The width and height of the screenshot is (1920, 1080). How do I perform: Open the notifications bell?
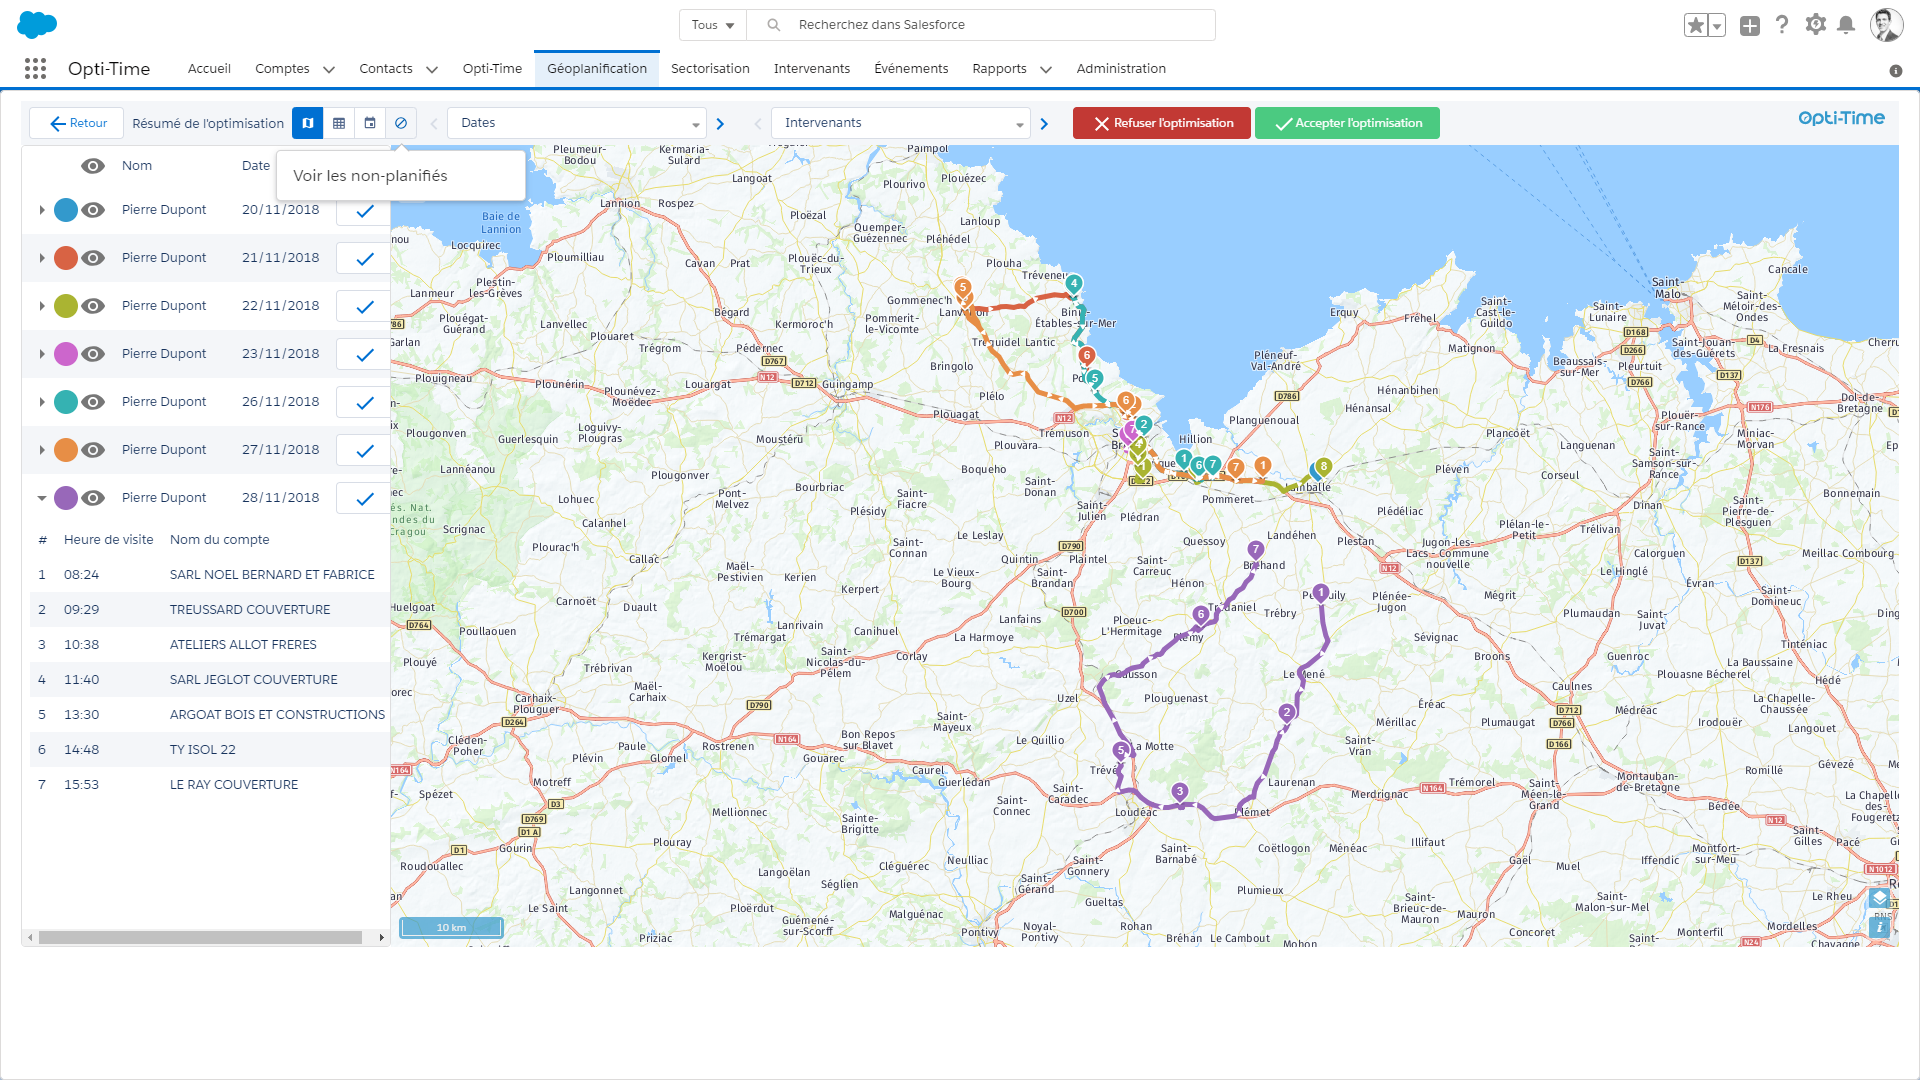(1846, 25)
